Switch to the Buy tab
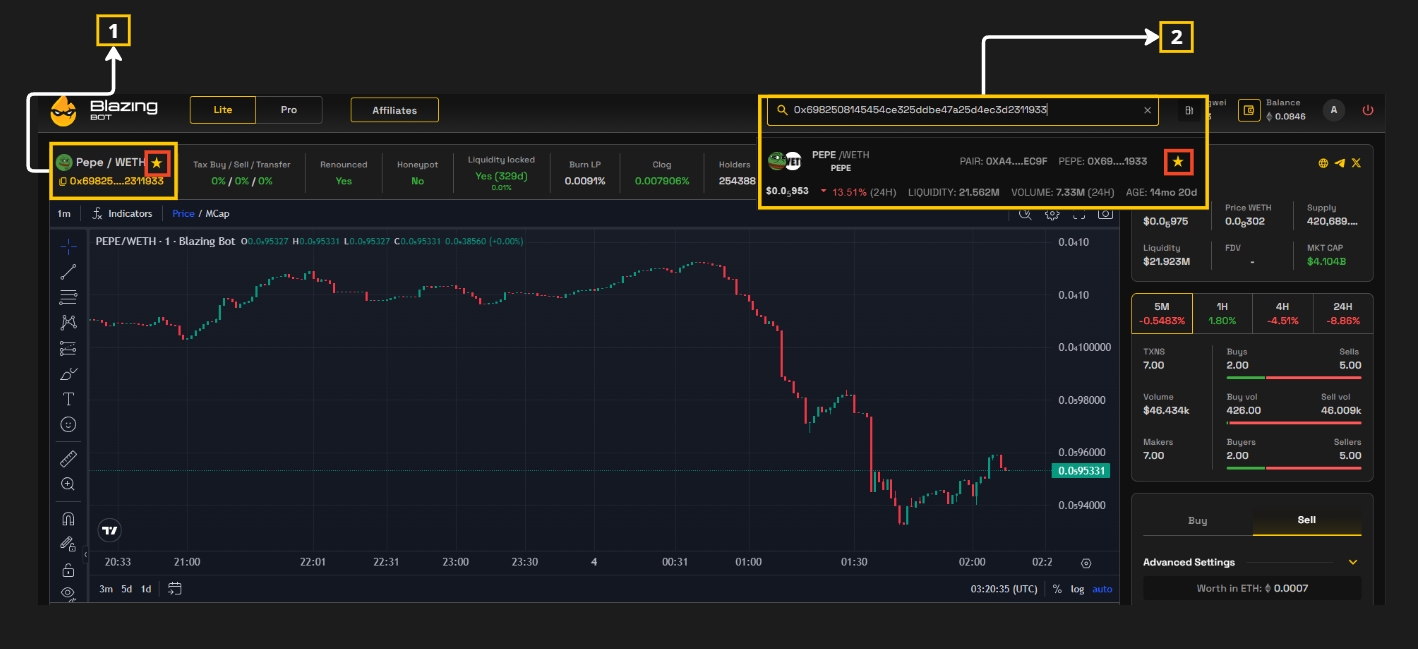Image resolution: width=1418 pixels, height=649 pixels. point(1197,521)
